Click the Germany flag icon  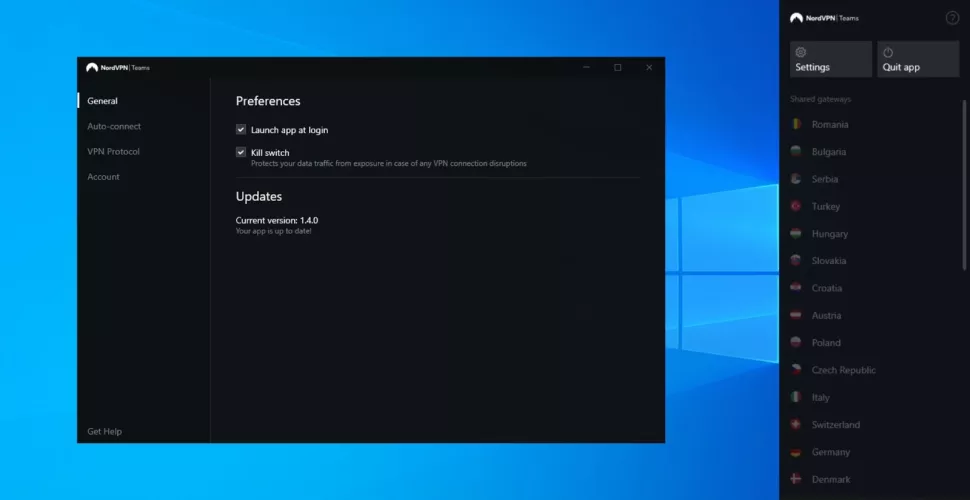[796, 452]
